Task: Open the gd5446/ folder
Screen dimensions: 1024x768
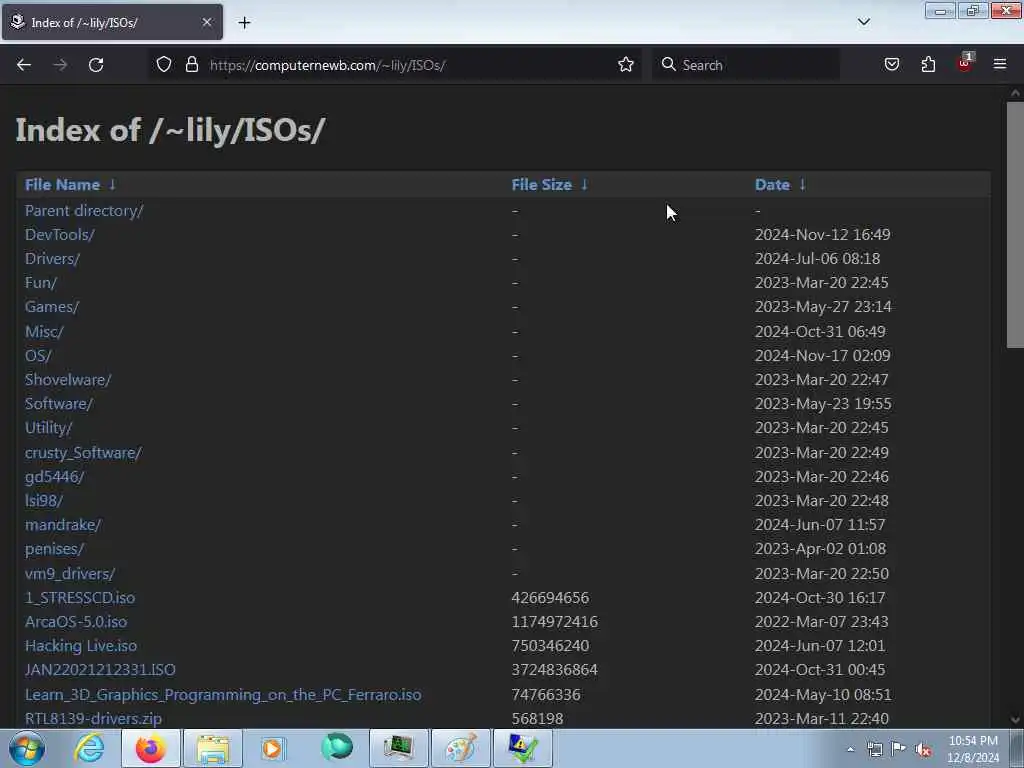Action: pyautogui.click(x=54, y=477)
